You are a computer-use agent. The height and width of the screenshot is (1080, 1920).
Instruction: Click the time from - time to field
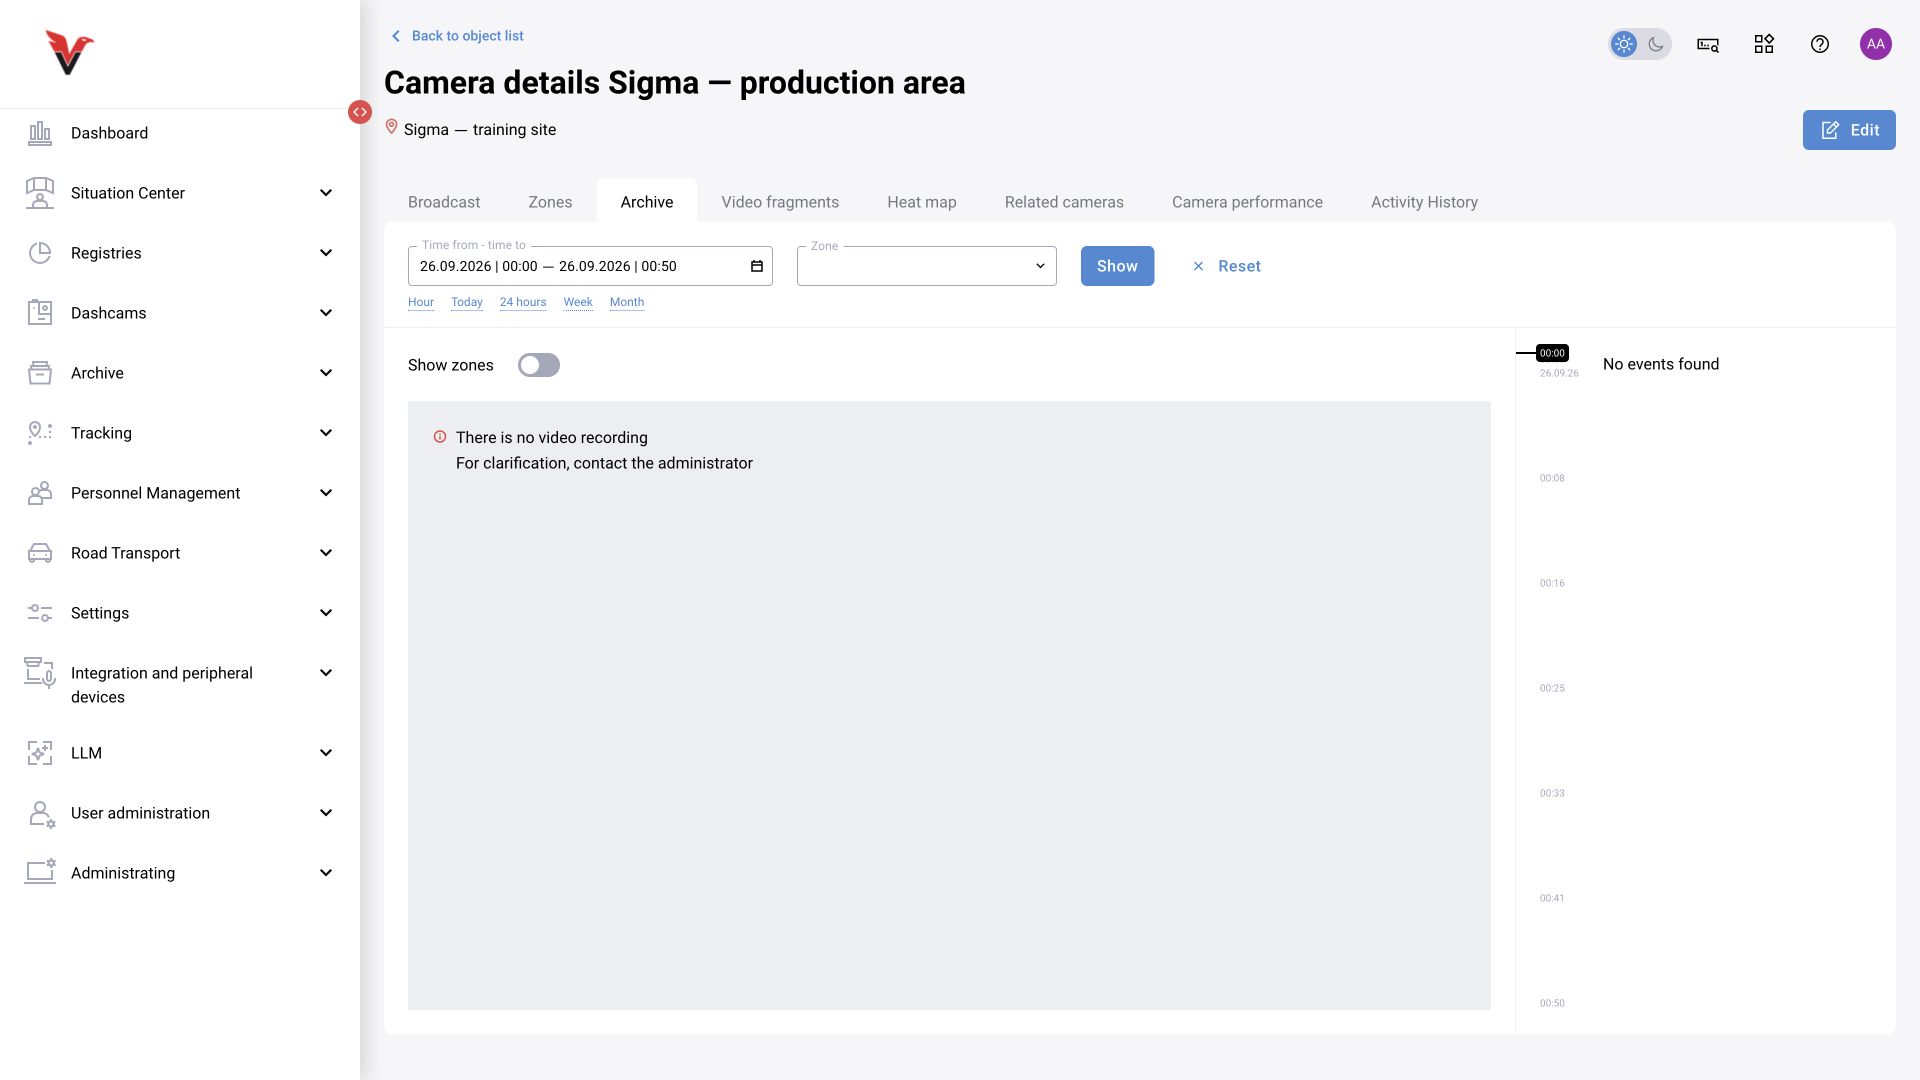590,266
